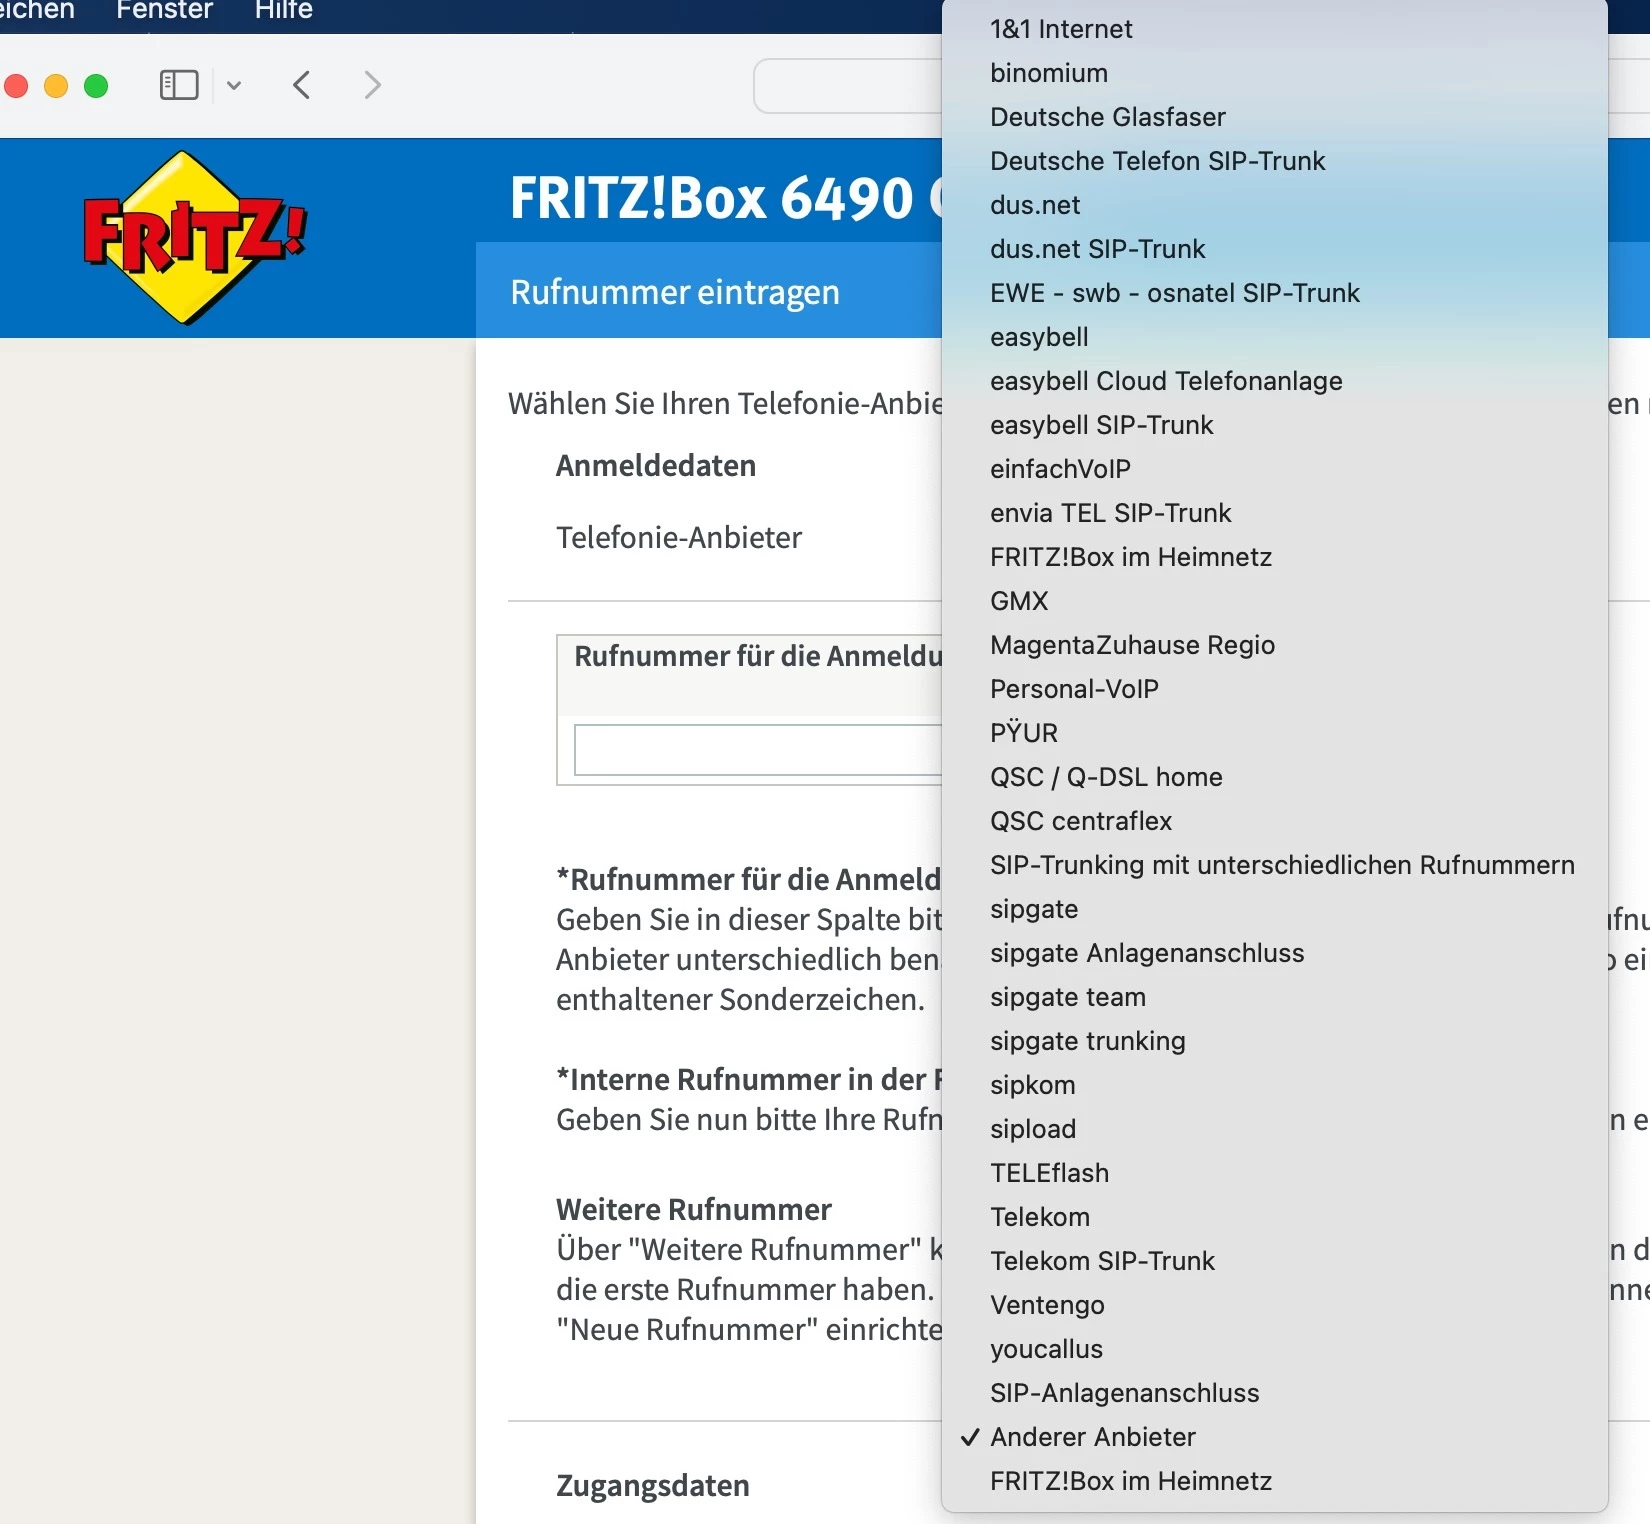The width and height of the screenshot is (1650, 1524).
Task: Select QSC / Q-DSL home
Action: (1275, 777)
